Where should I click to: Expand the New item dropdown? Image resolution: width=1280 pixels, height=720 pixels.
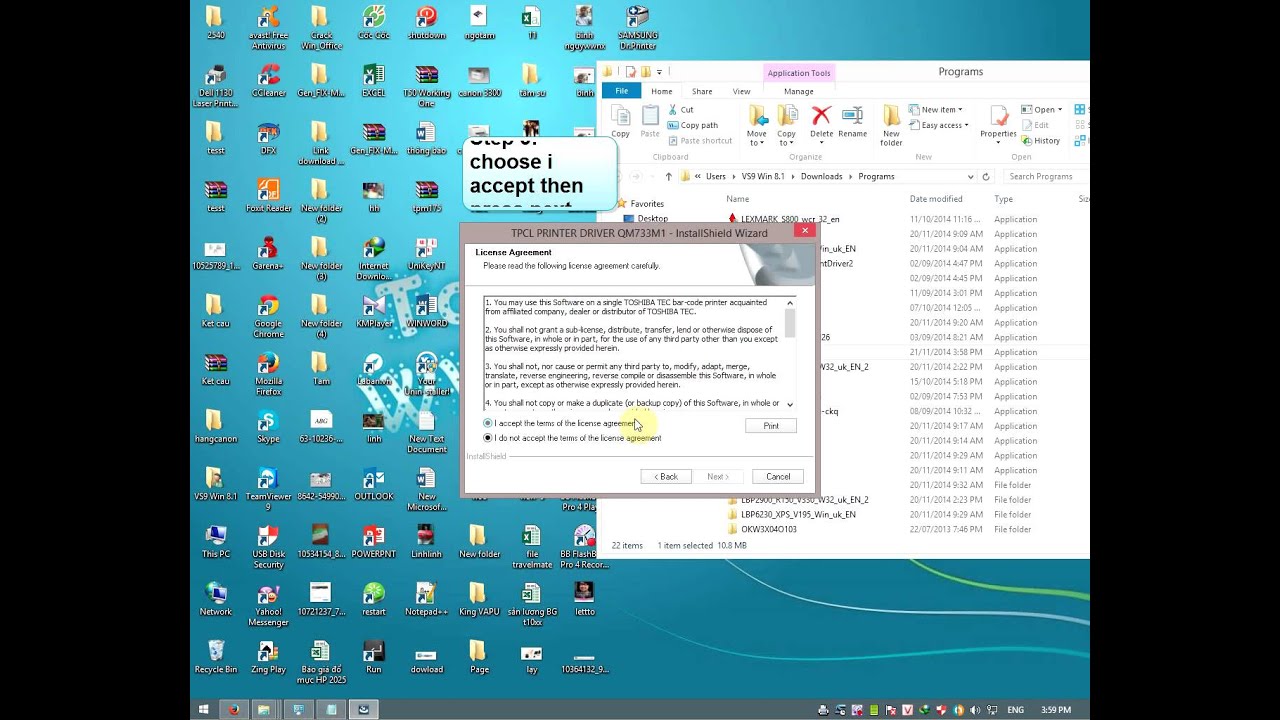[x=936, y=110]
